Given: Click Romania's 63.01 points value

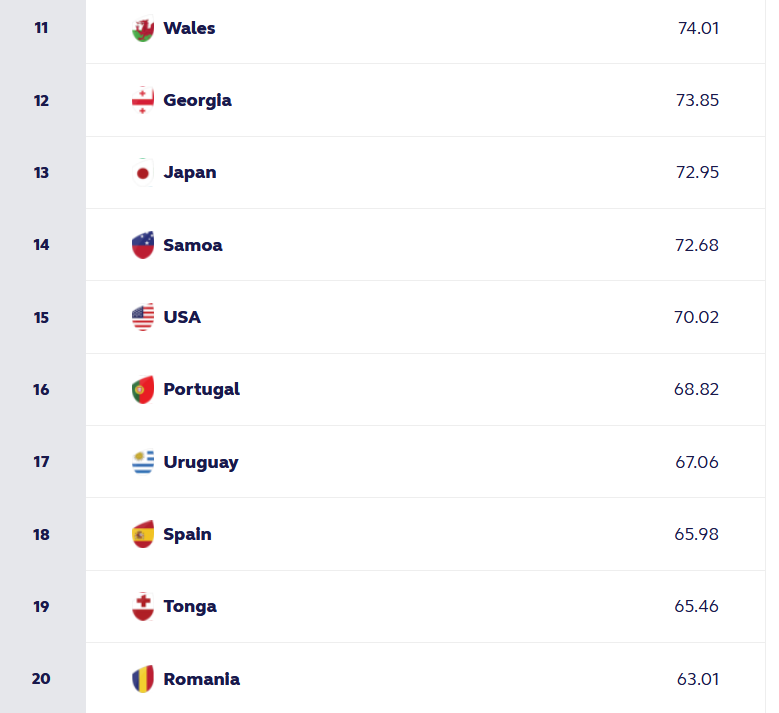Looking at the screenshot, I should point(697,679).
